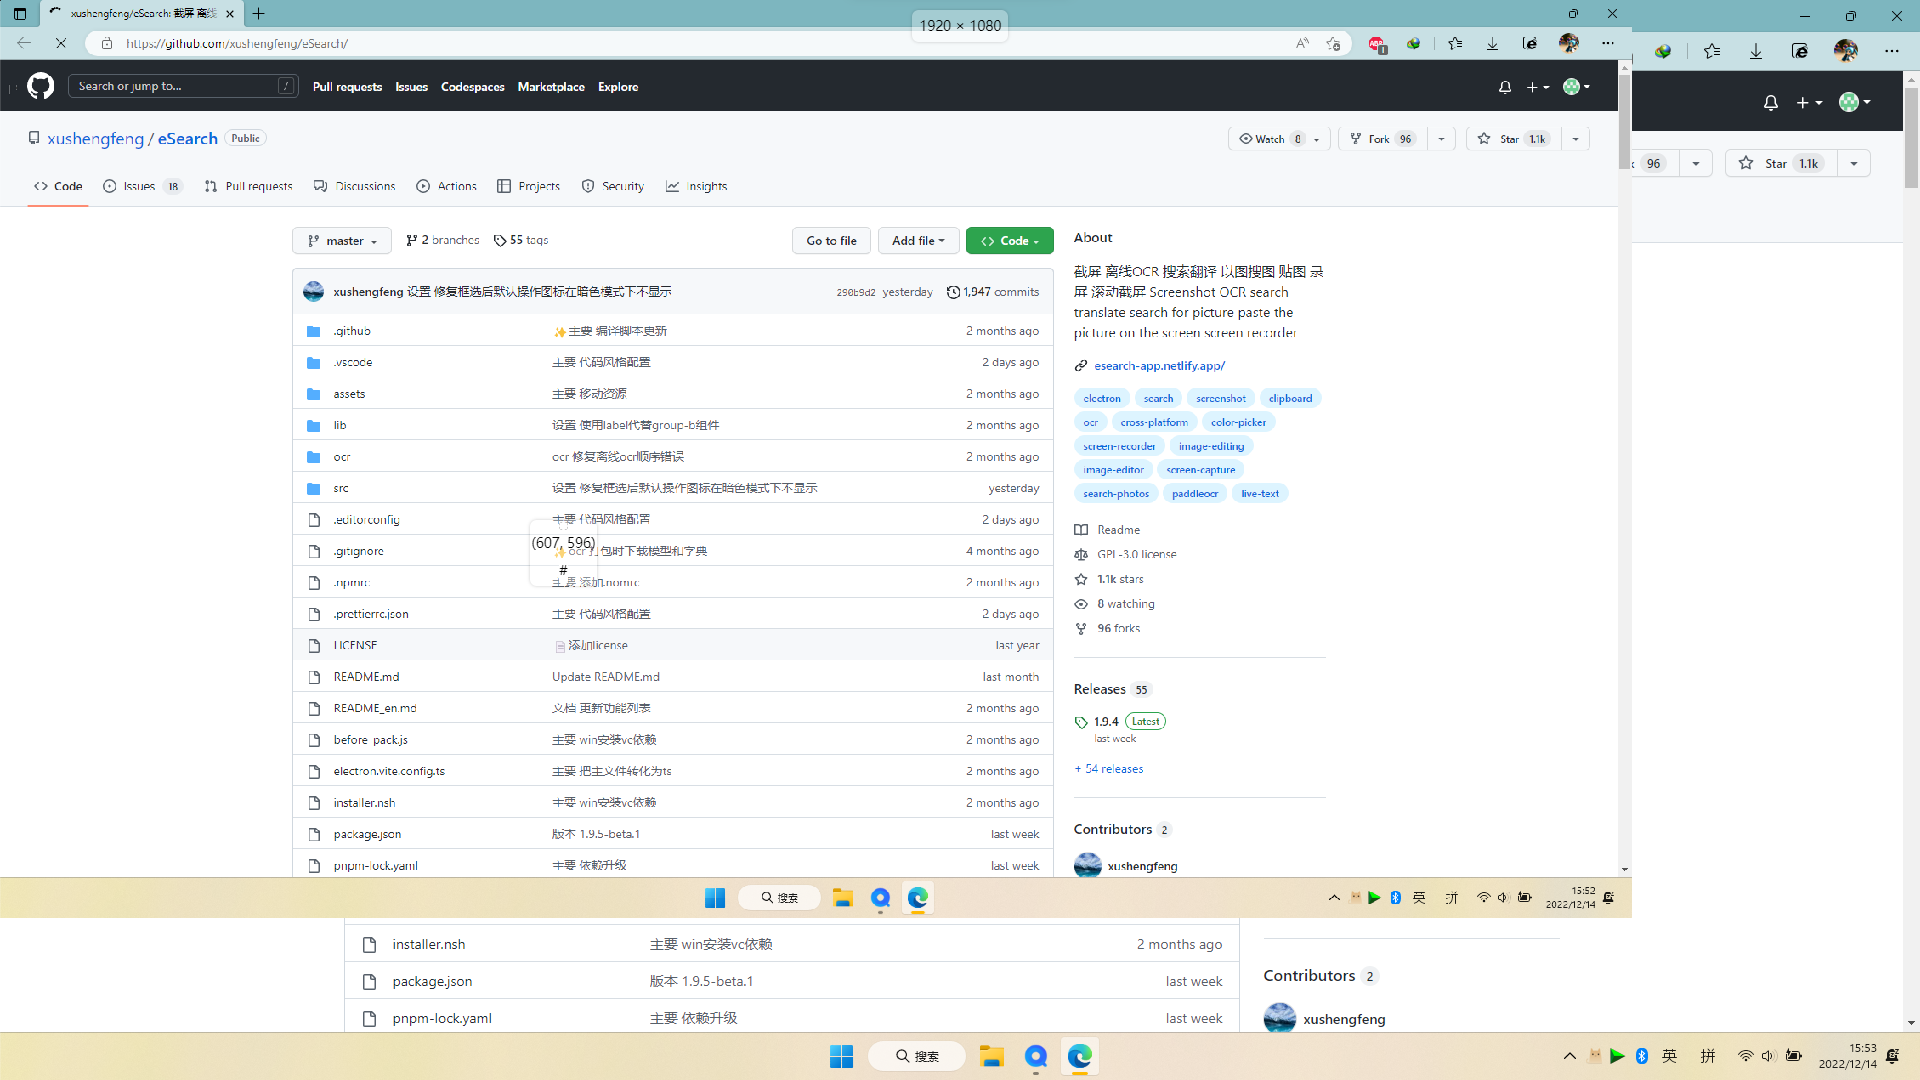Open the master branch dropdown

click(341, 240)
